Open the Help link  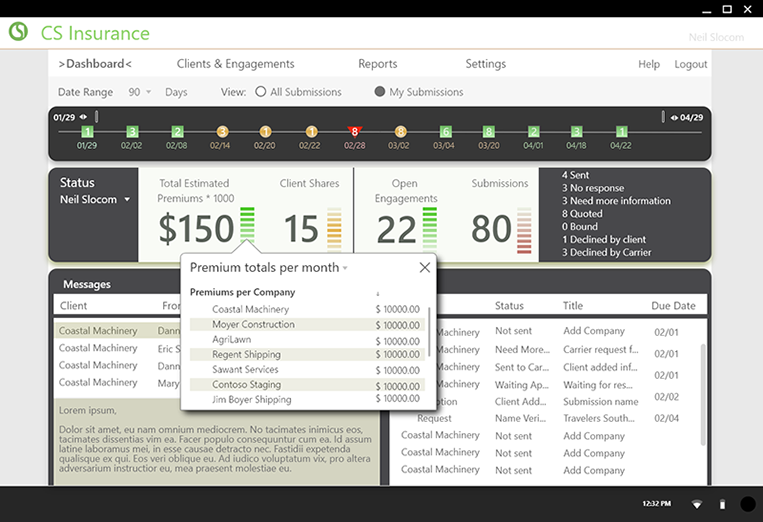click(649, 64)
